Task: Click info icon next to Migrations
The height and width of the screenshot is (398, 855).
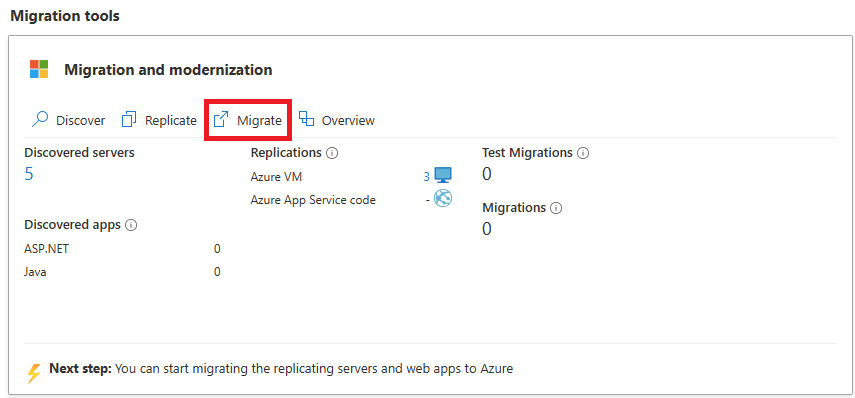Action: [x=556, y=208]
